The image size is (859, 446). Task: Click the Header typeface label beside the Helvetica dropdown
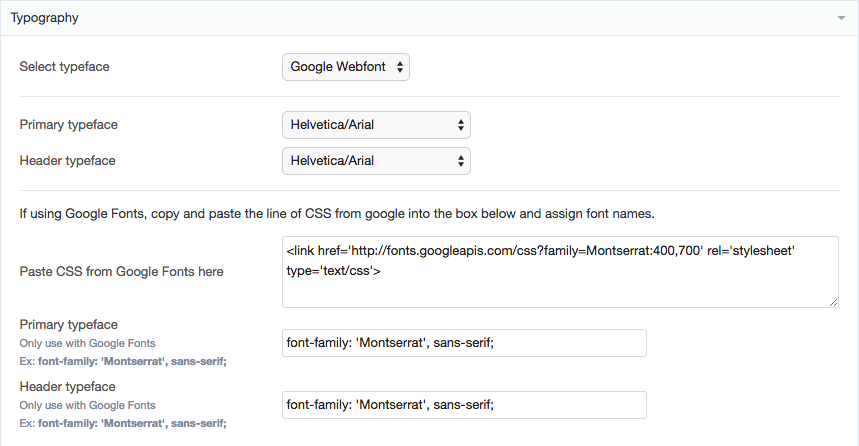coord(67,160)
